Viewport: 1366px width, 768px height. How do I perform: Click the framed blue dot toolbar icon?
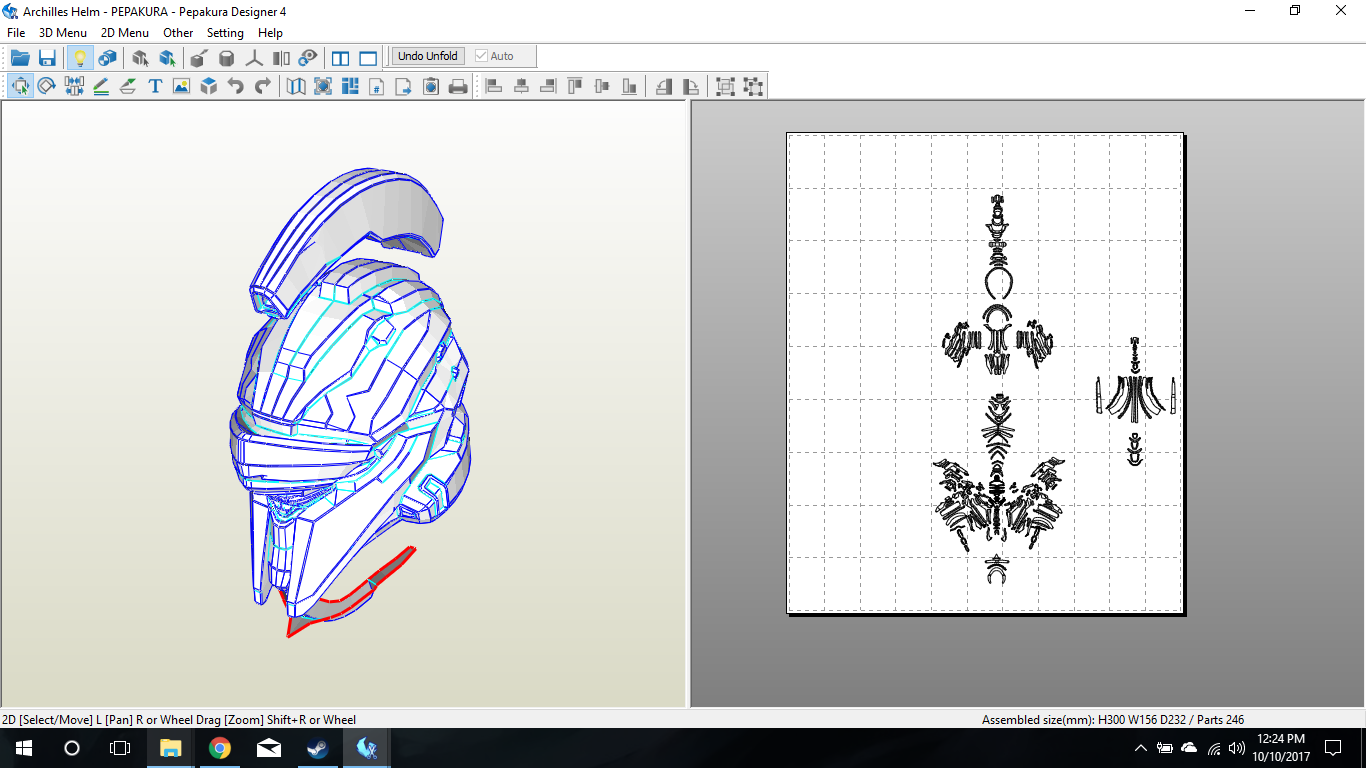click(x=323, y=86)
